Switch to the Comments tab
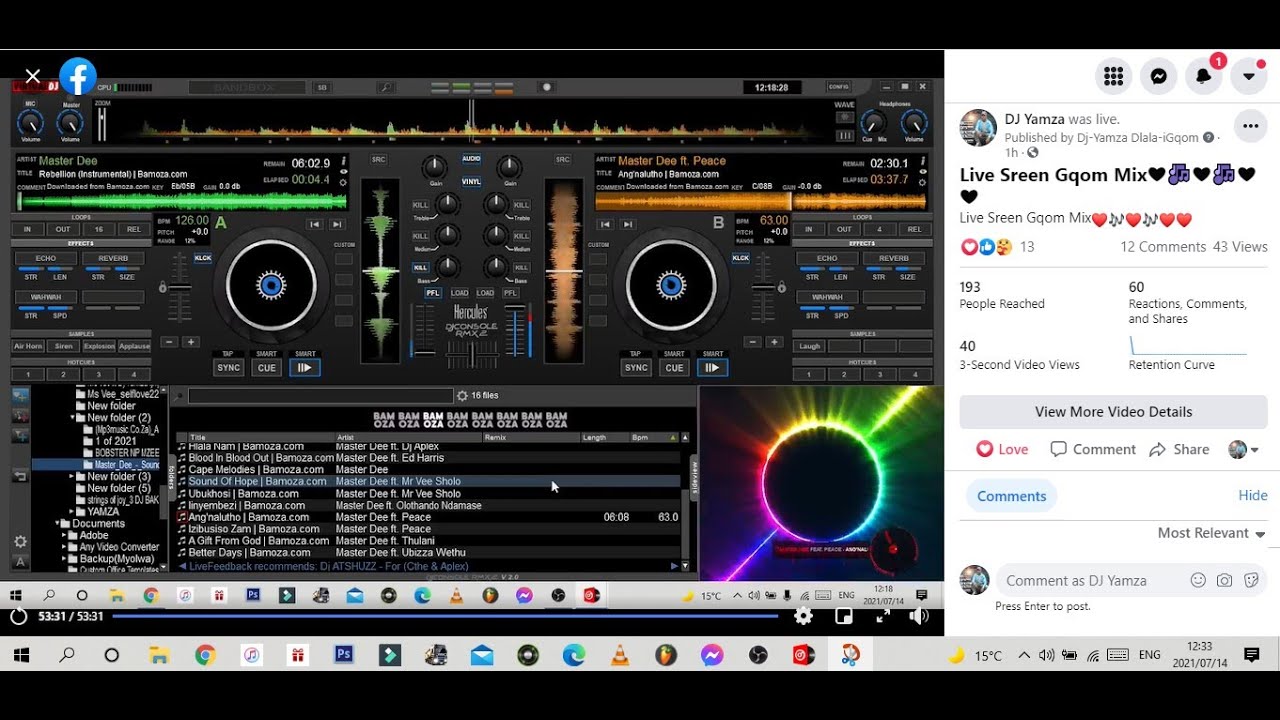The height and width of the screenshot is (720, 1280). point(1011,496)
